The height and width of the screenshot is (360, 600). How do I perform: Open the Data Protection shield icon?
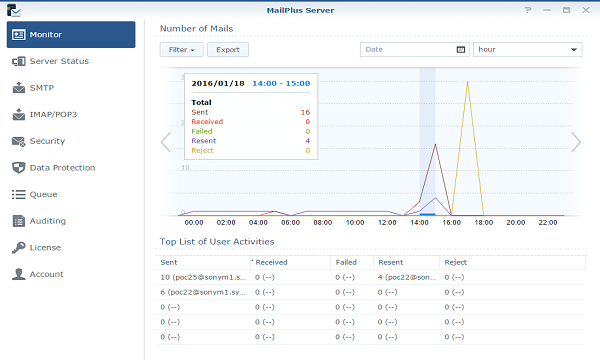point(18,168)
